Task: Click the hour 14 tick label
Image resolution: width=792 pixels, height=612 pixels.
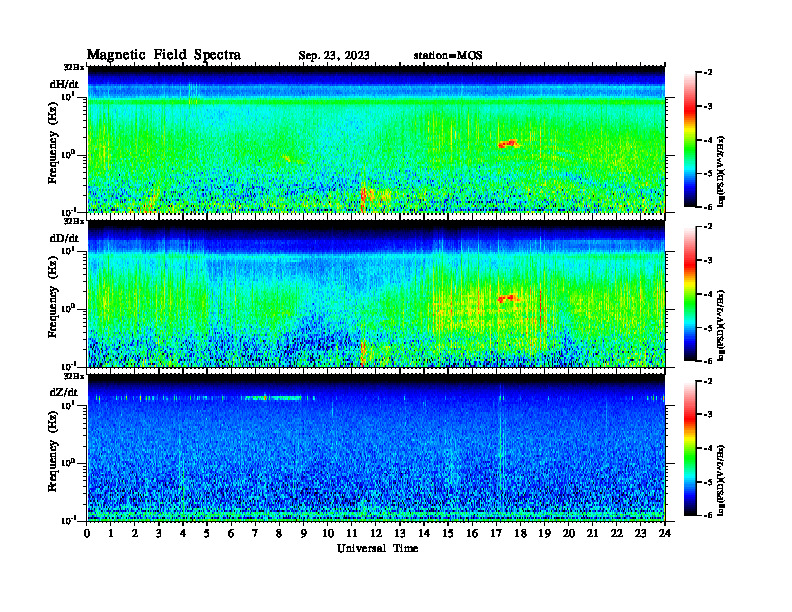Action: (424, 533)
